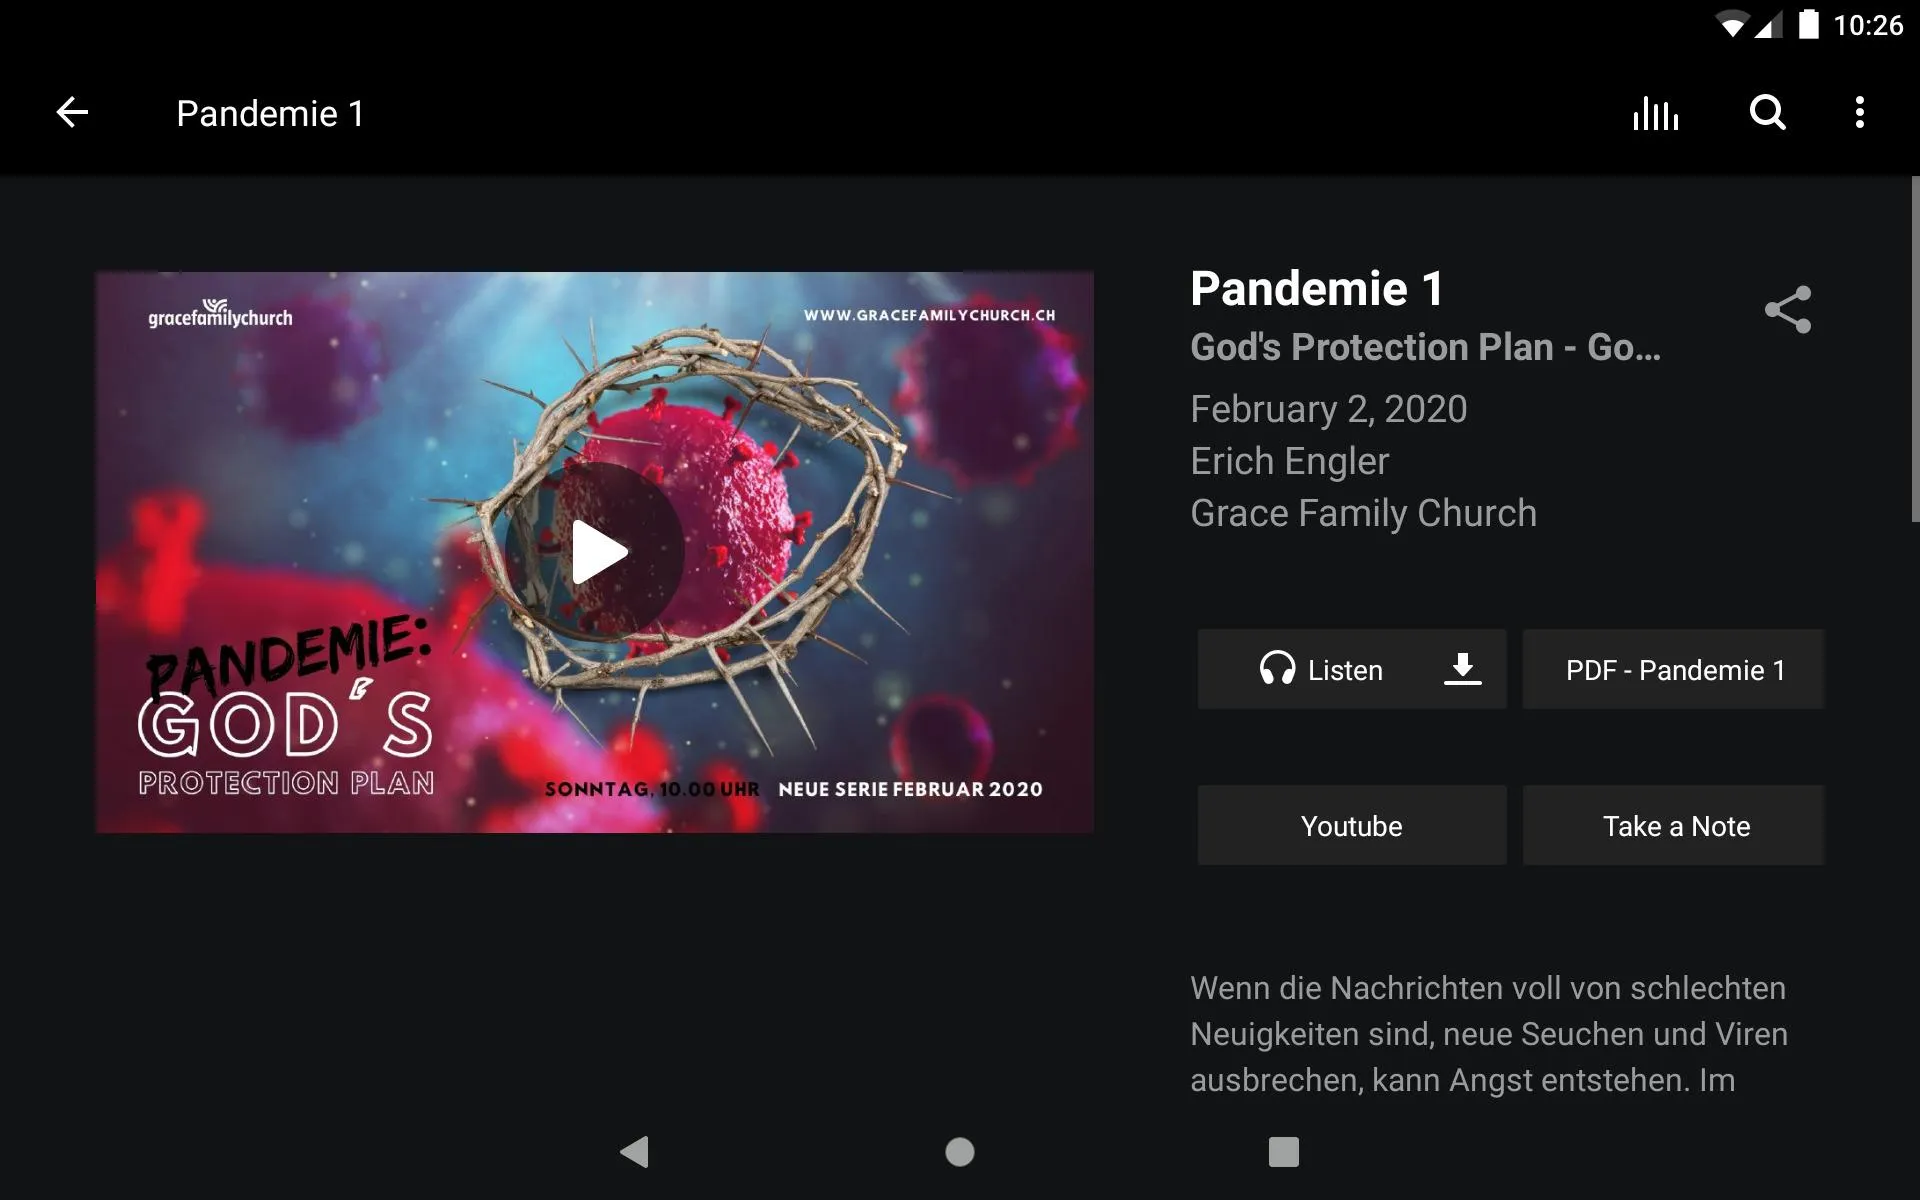Open the share icon for Pandemie 1

point(1787,311)
